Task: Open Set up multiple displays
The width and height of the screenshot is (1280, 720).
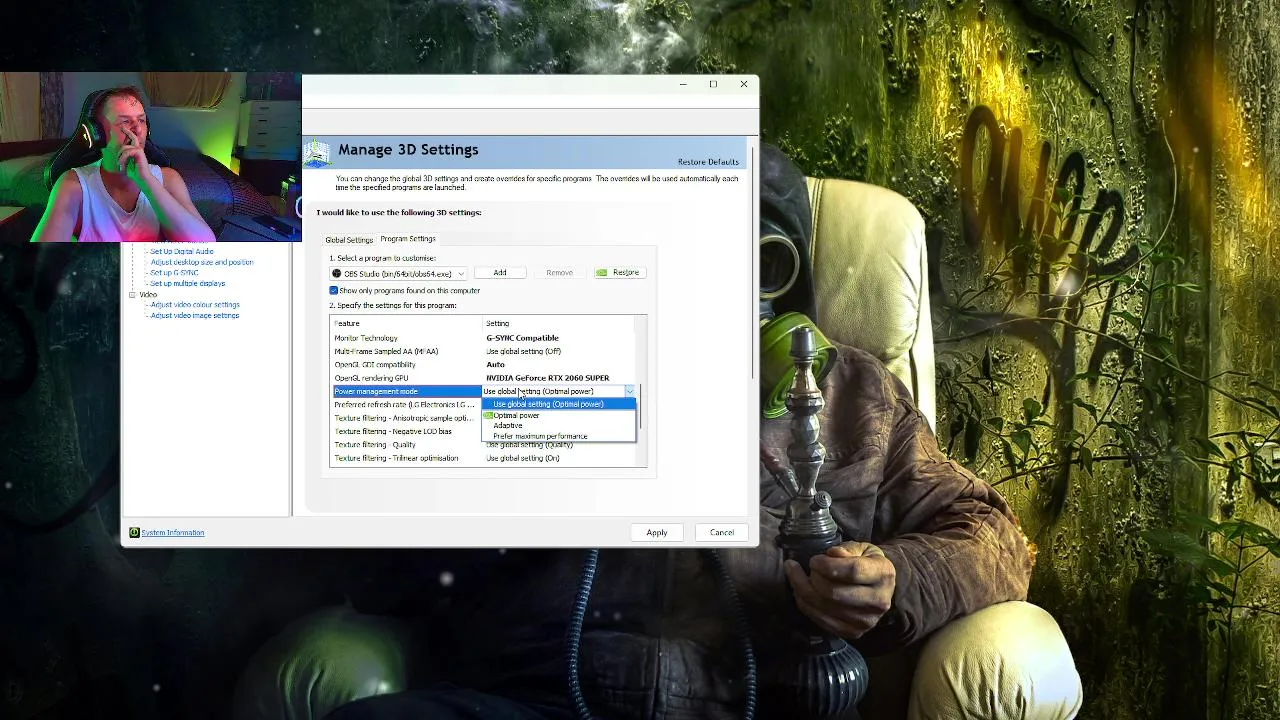Action: [x=188, y=283]
